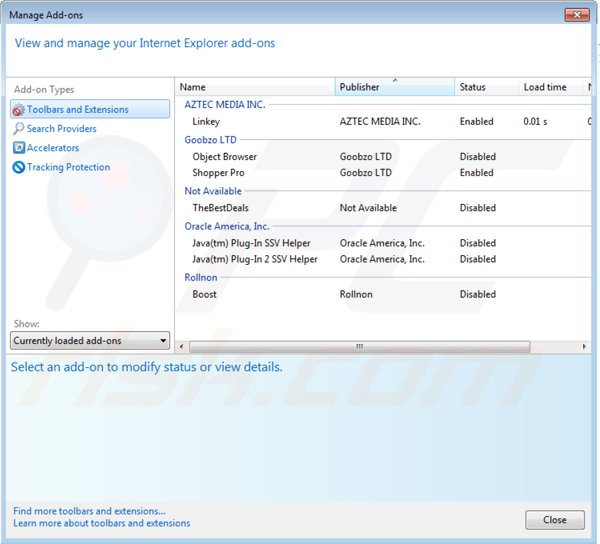The image size is (600, 544).
Task: Sort list by Publisher column header
Action: pos(395,87)
